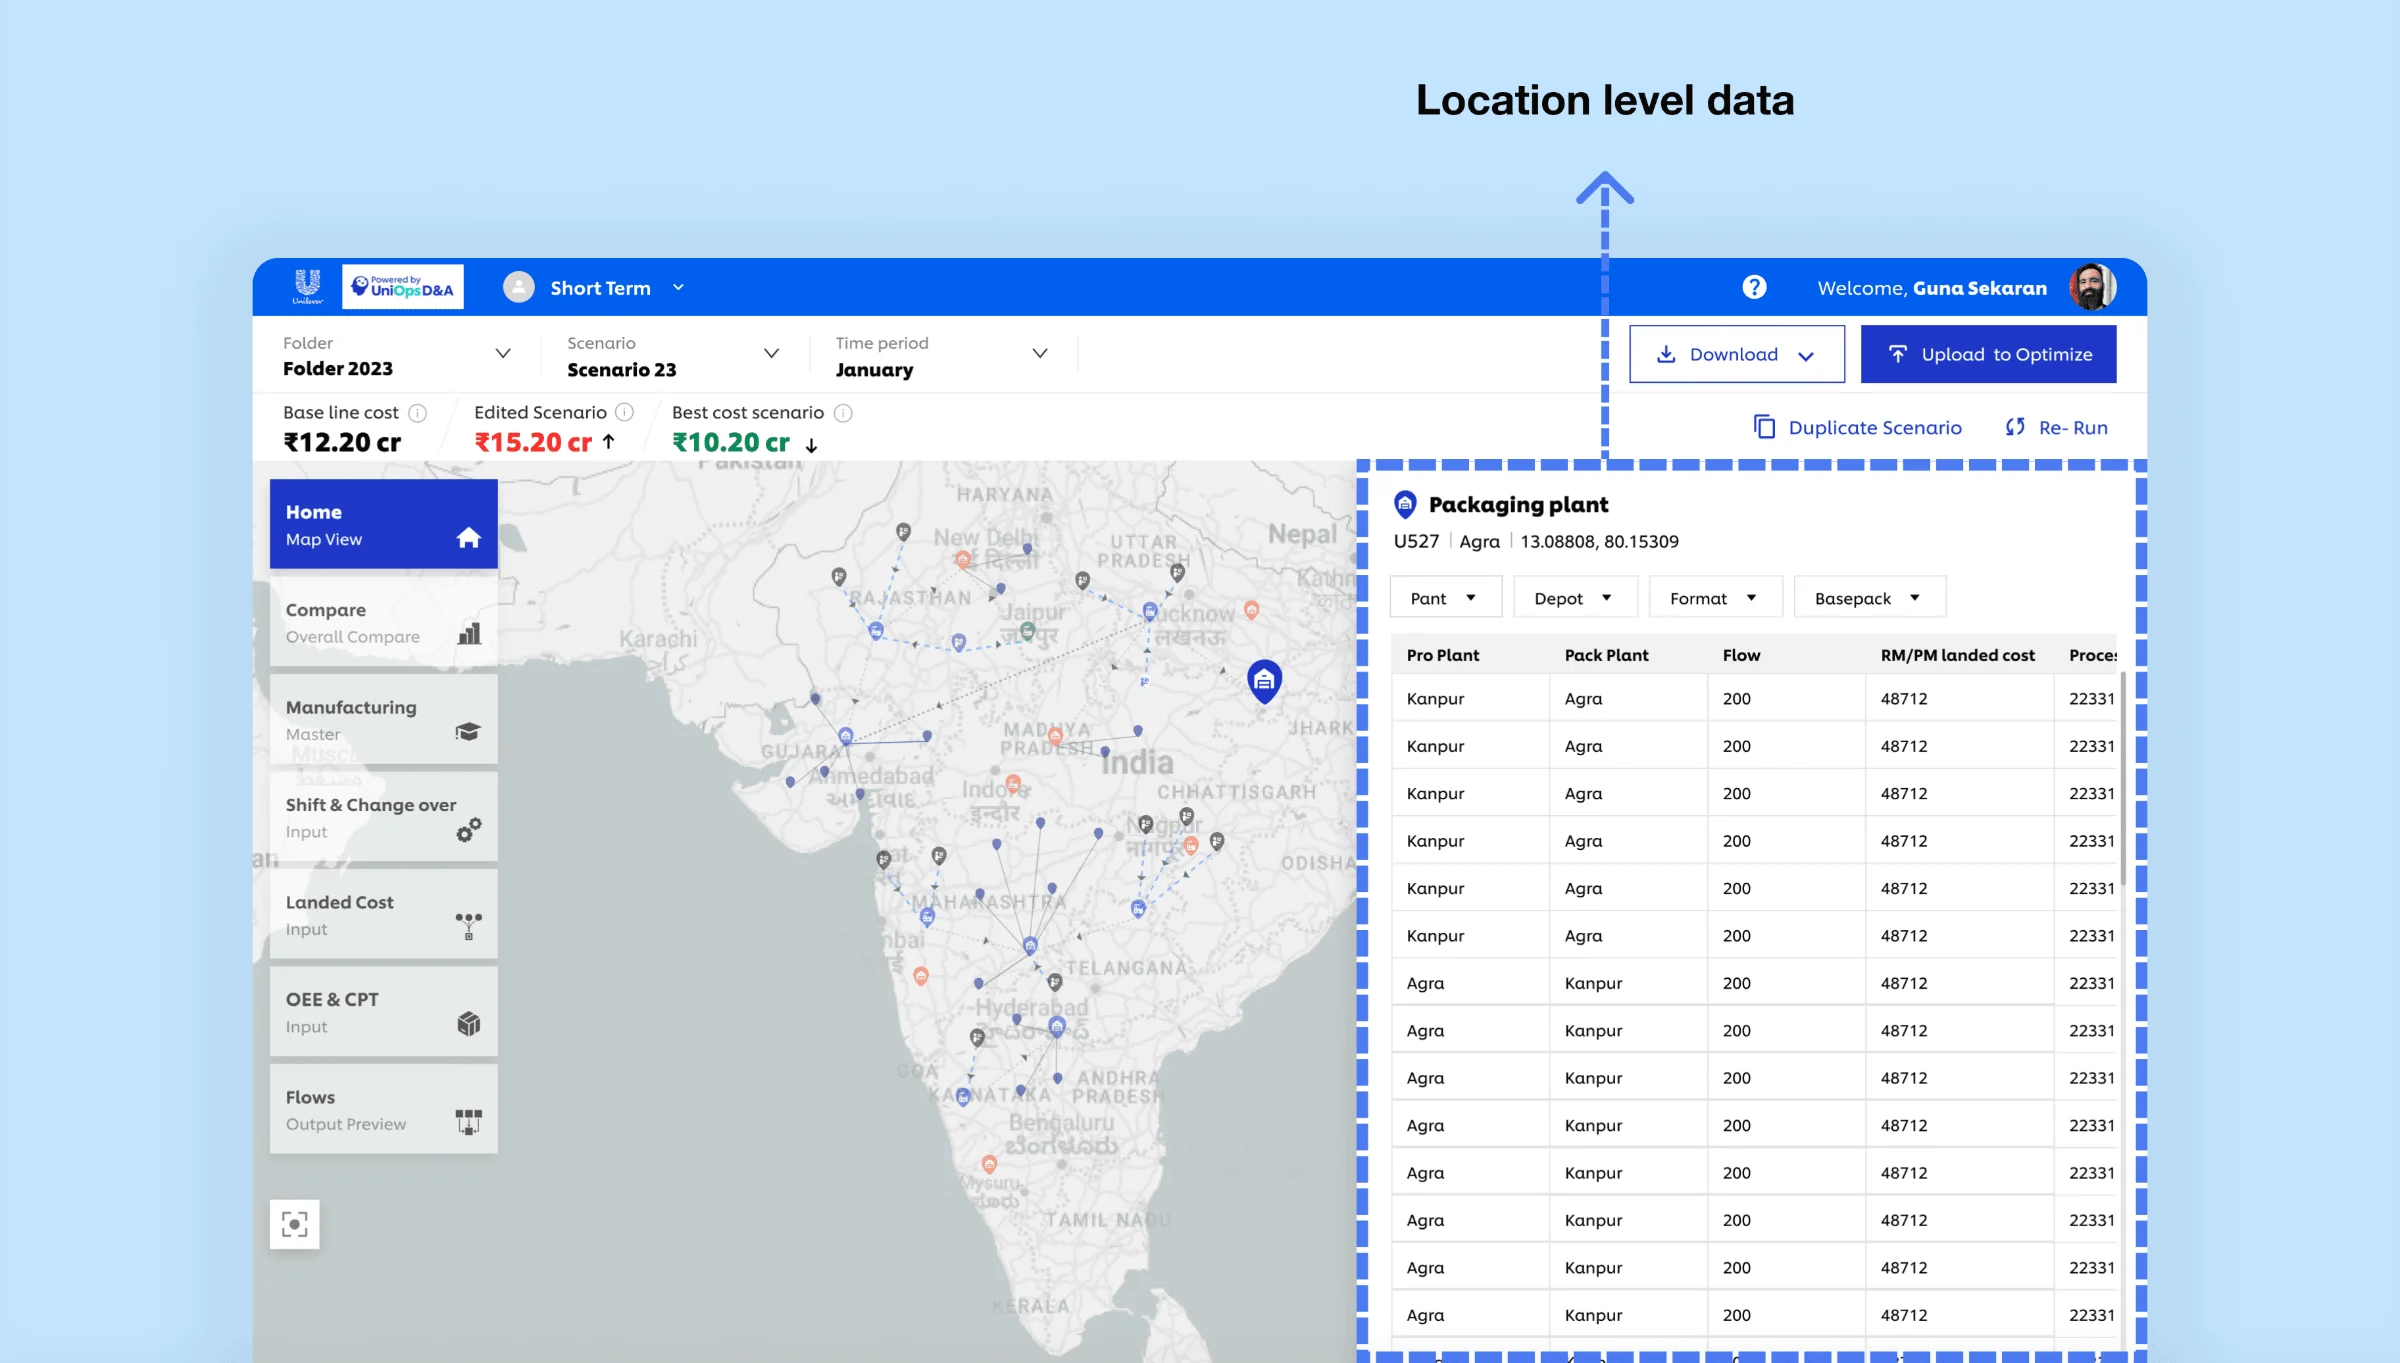Select the large blue packaging plant map pin
Image resolution: width=2400 pixels, height=1363 pixels.
[x=1264, y=681]
